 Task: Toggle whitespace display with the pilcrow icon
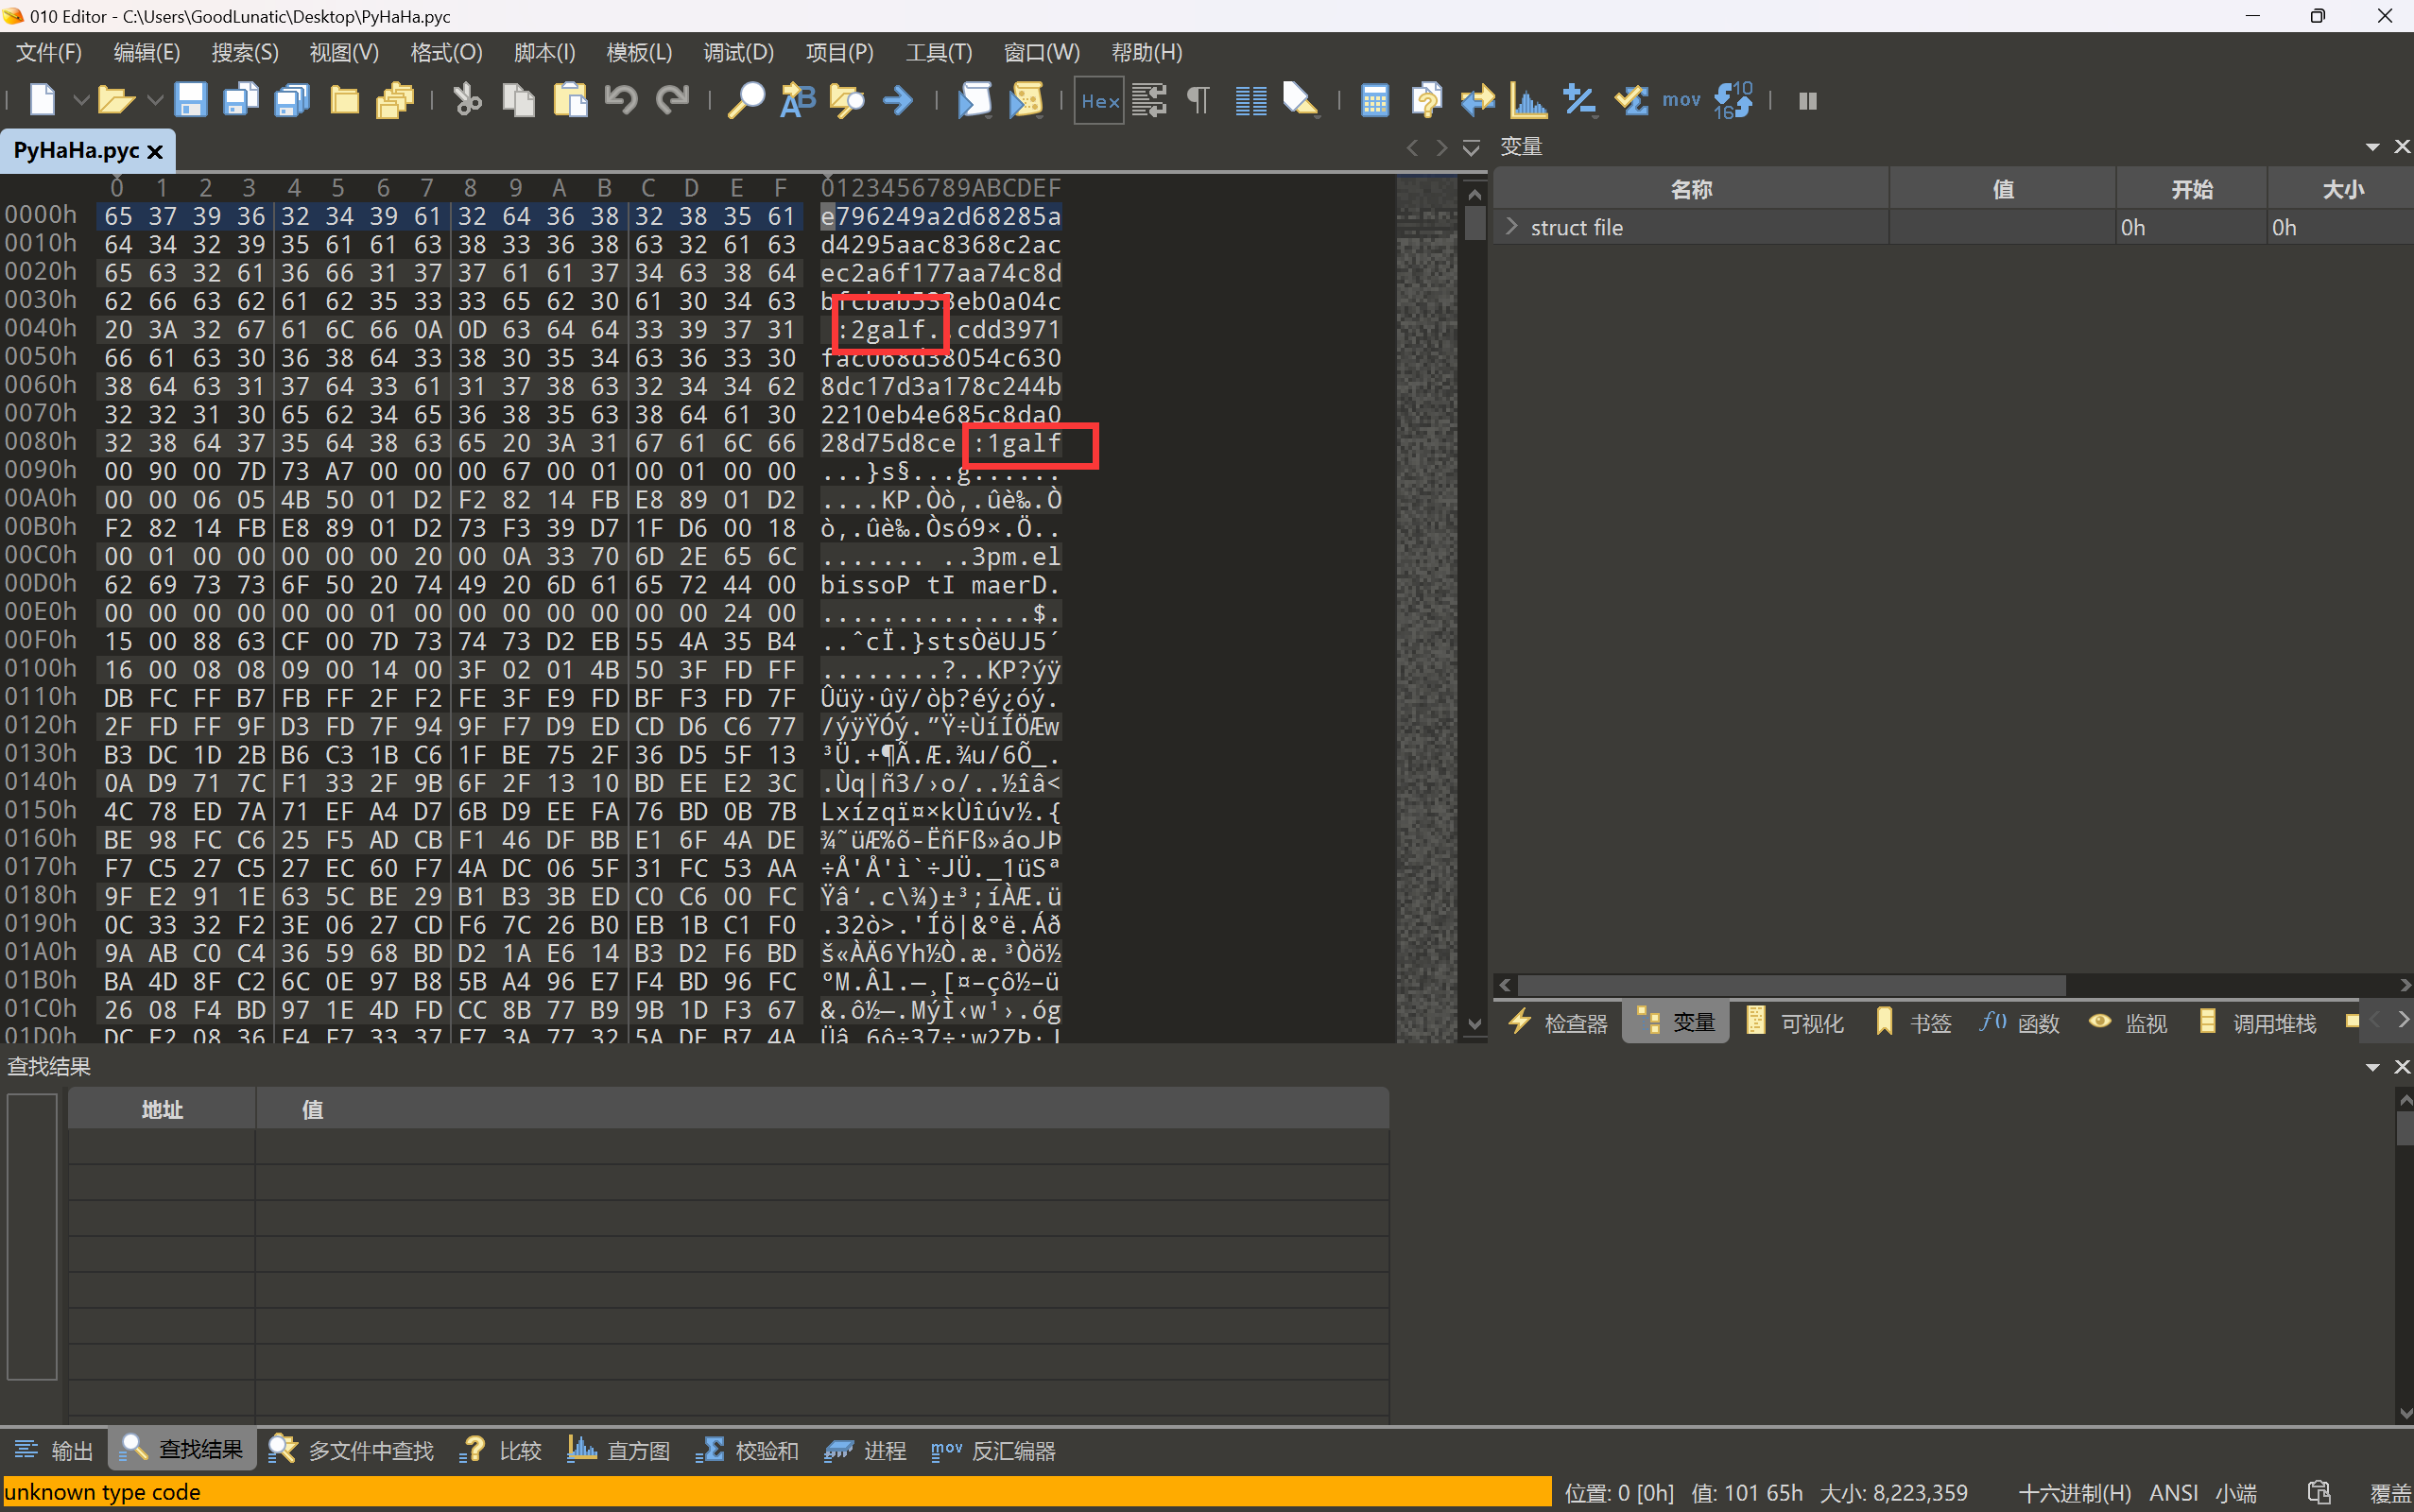(1199, 100)
